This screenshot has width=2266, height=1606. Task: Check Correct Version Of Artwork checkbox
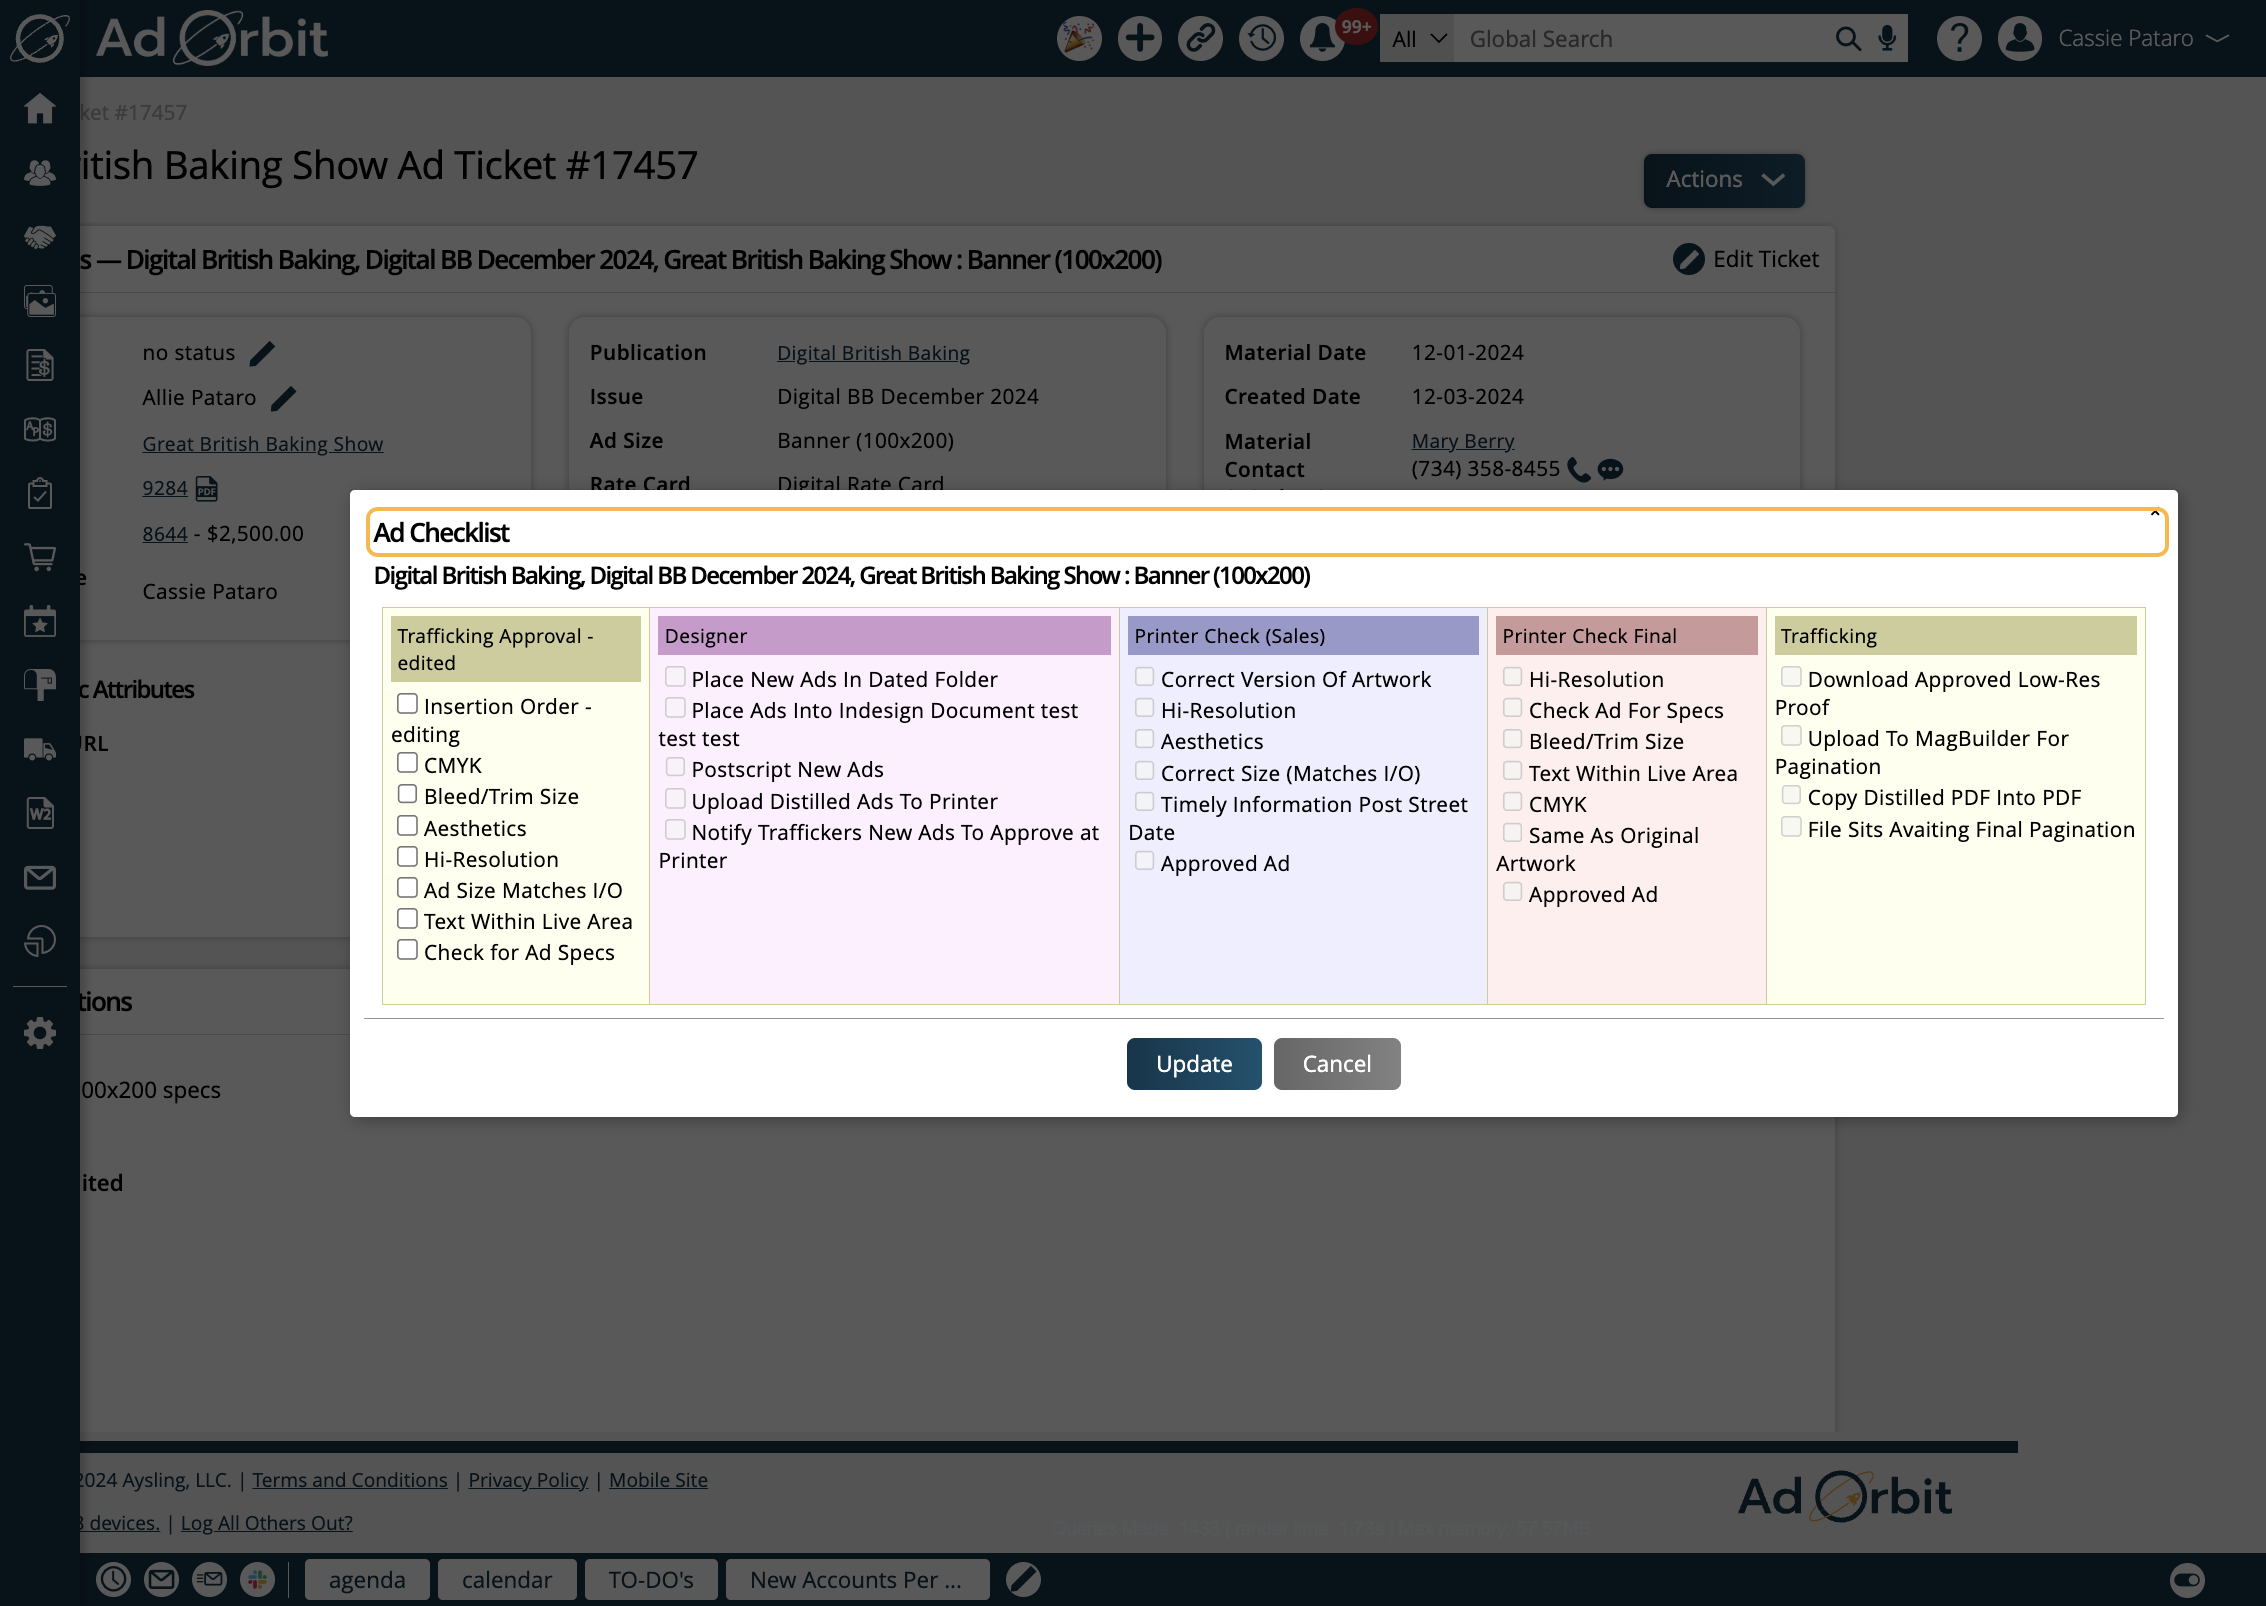pyautogui.click(x=1145, y=676)
